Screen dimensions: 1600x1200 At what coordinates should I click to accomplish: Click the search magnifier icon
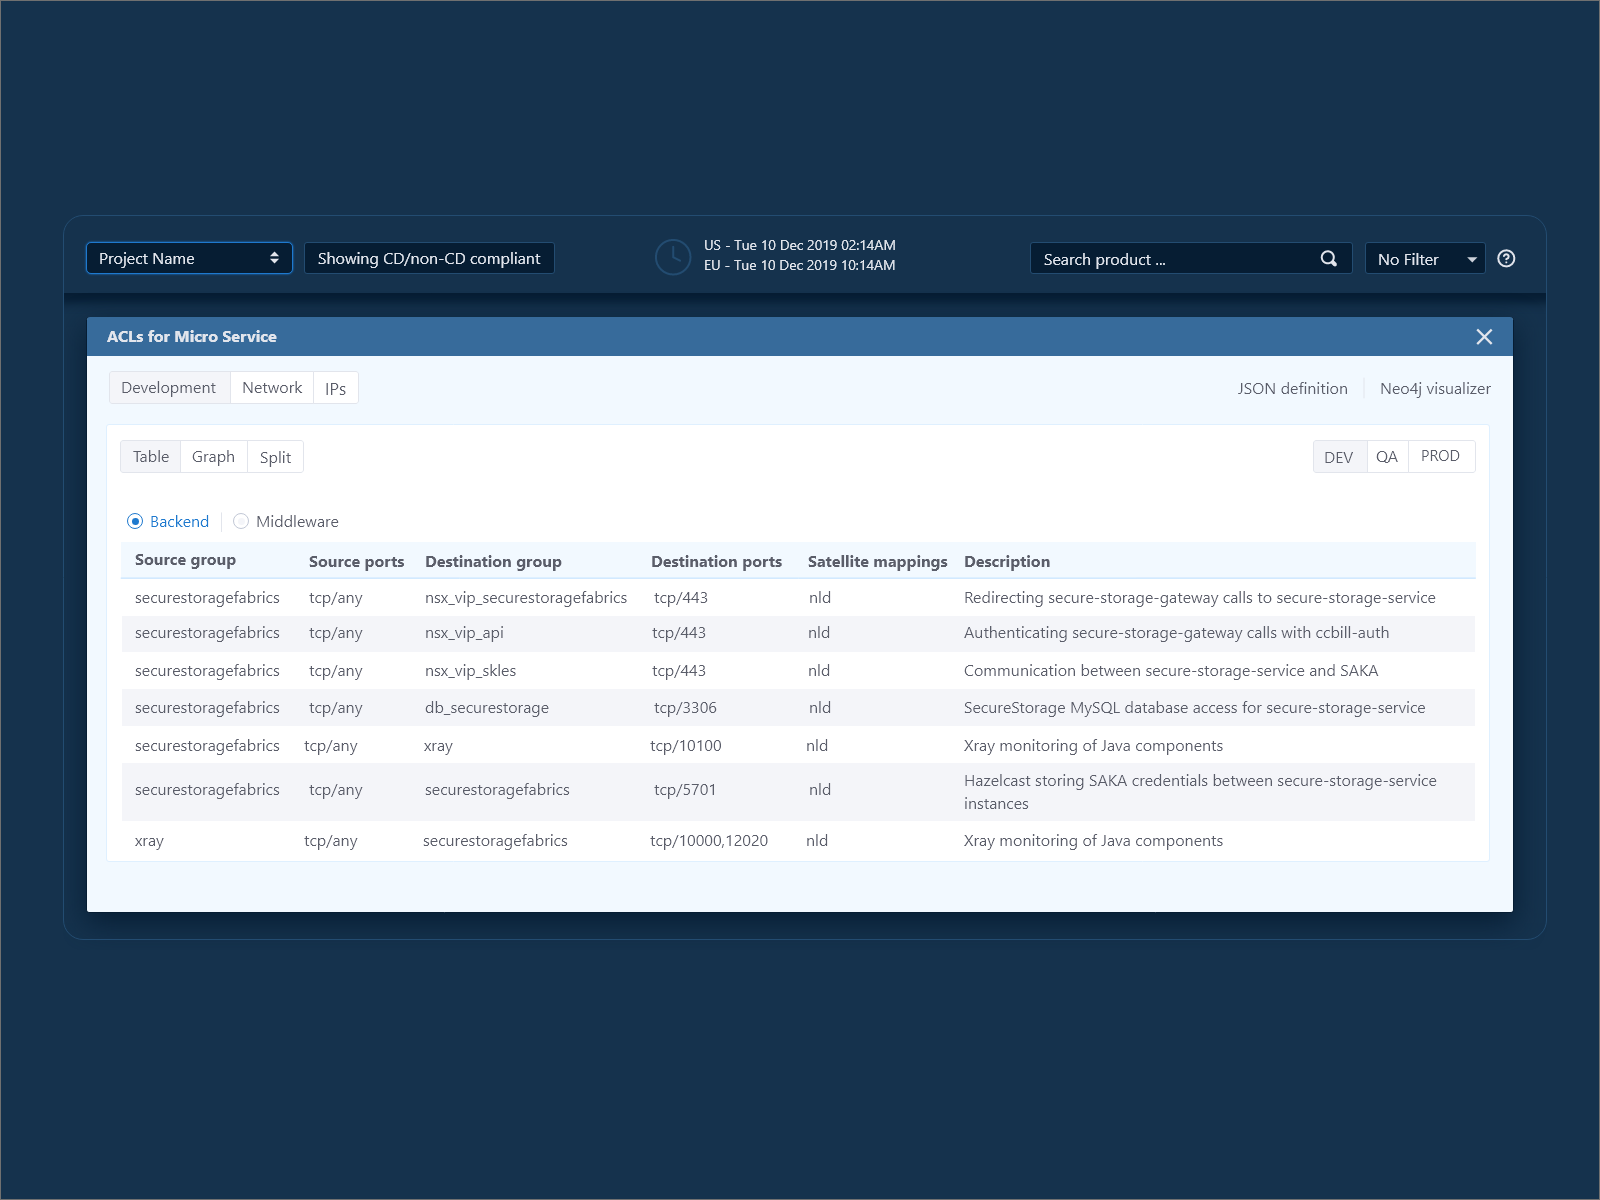tap(1329, 258)
